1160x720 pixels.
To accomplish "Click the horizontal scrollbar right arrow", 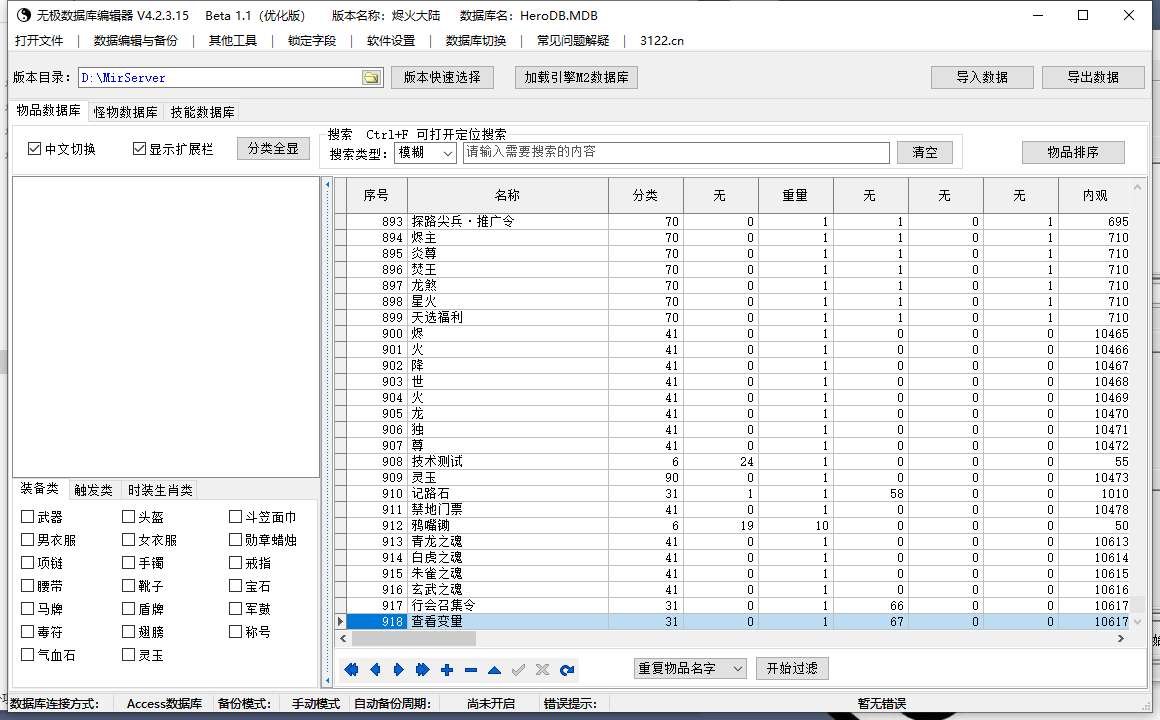I will (x=1121, y=638).
